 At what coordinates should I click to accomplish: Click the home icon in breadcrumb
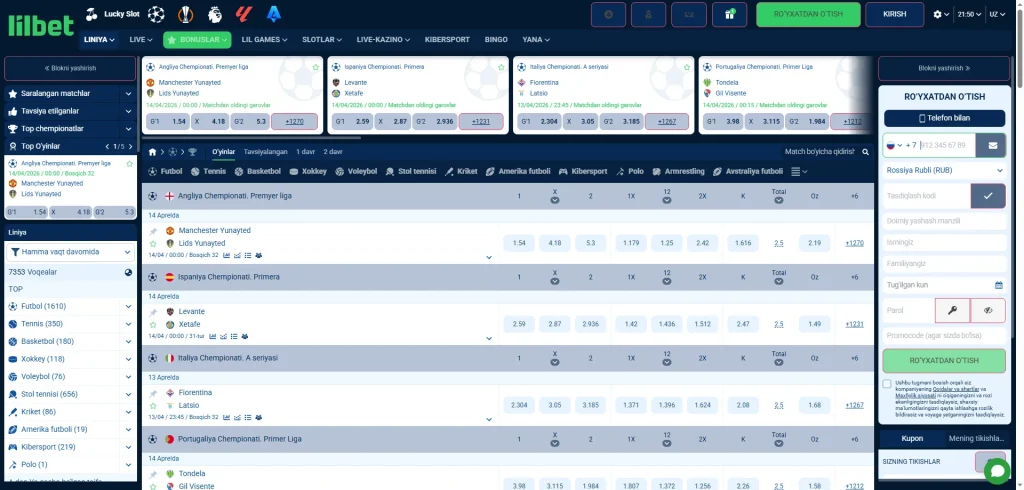pos(153,152)
